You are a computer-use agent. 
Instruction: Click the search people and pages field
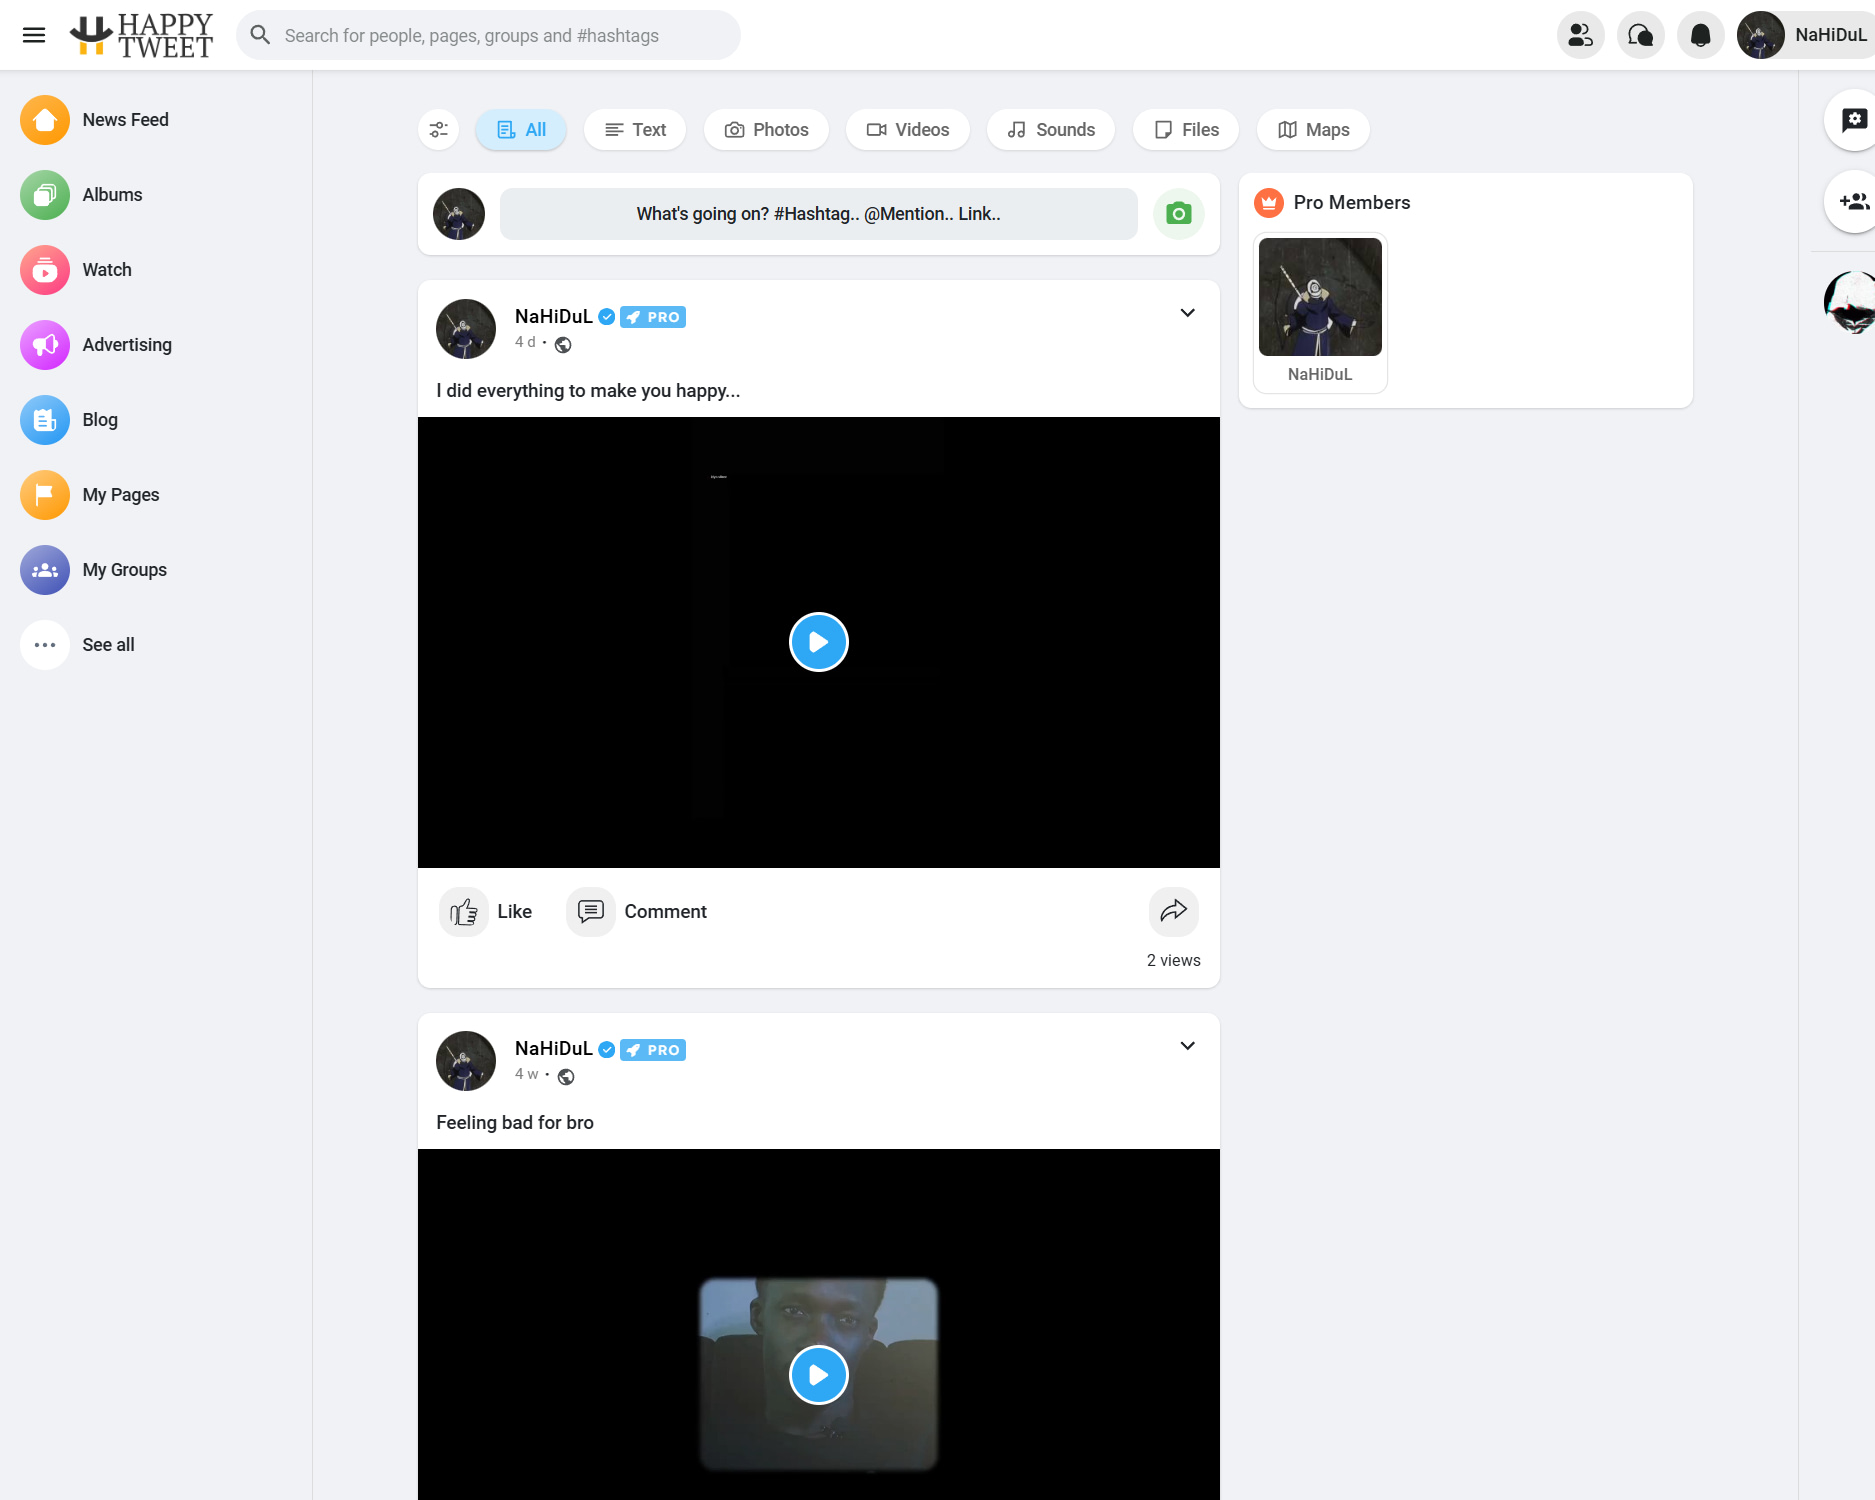[x=490, y=35]
